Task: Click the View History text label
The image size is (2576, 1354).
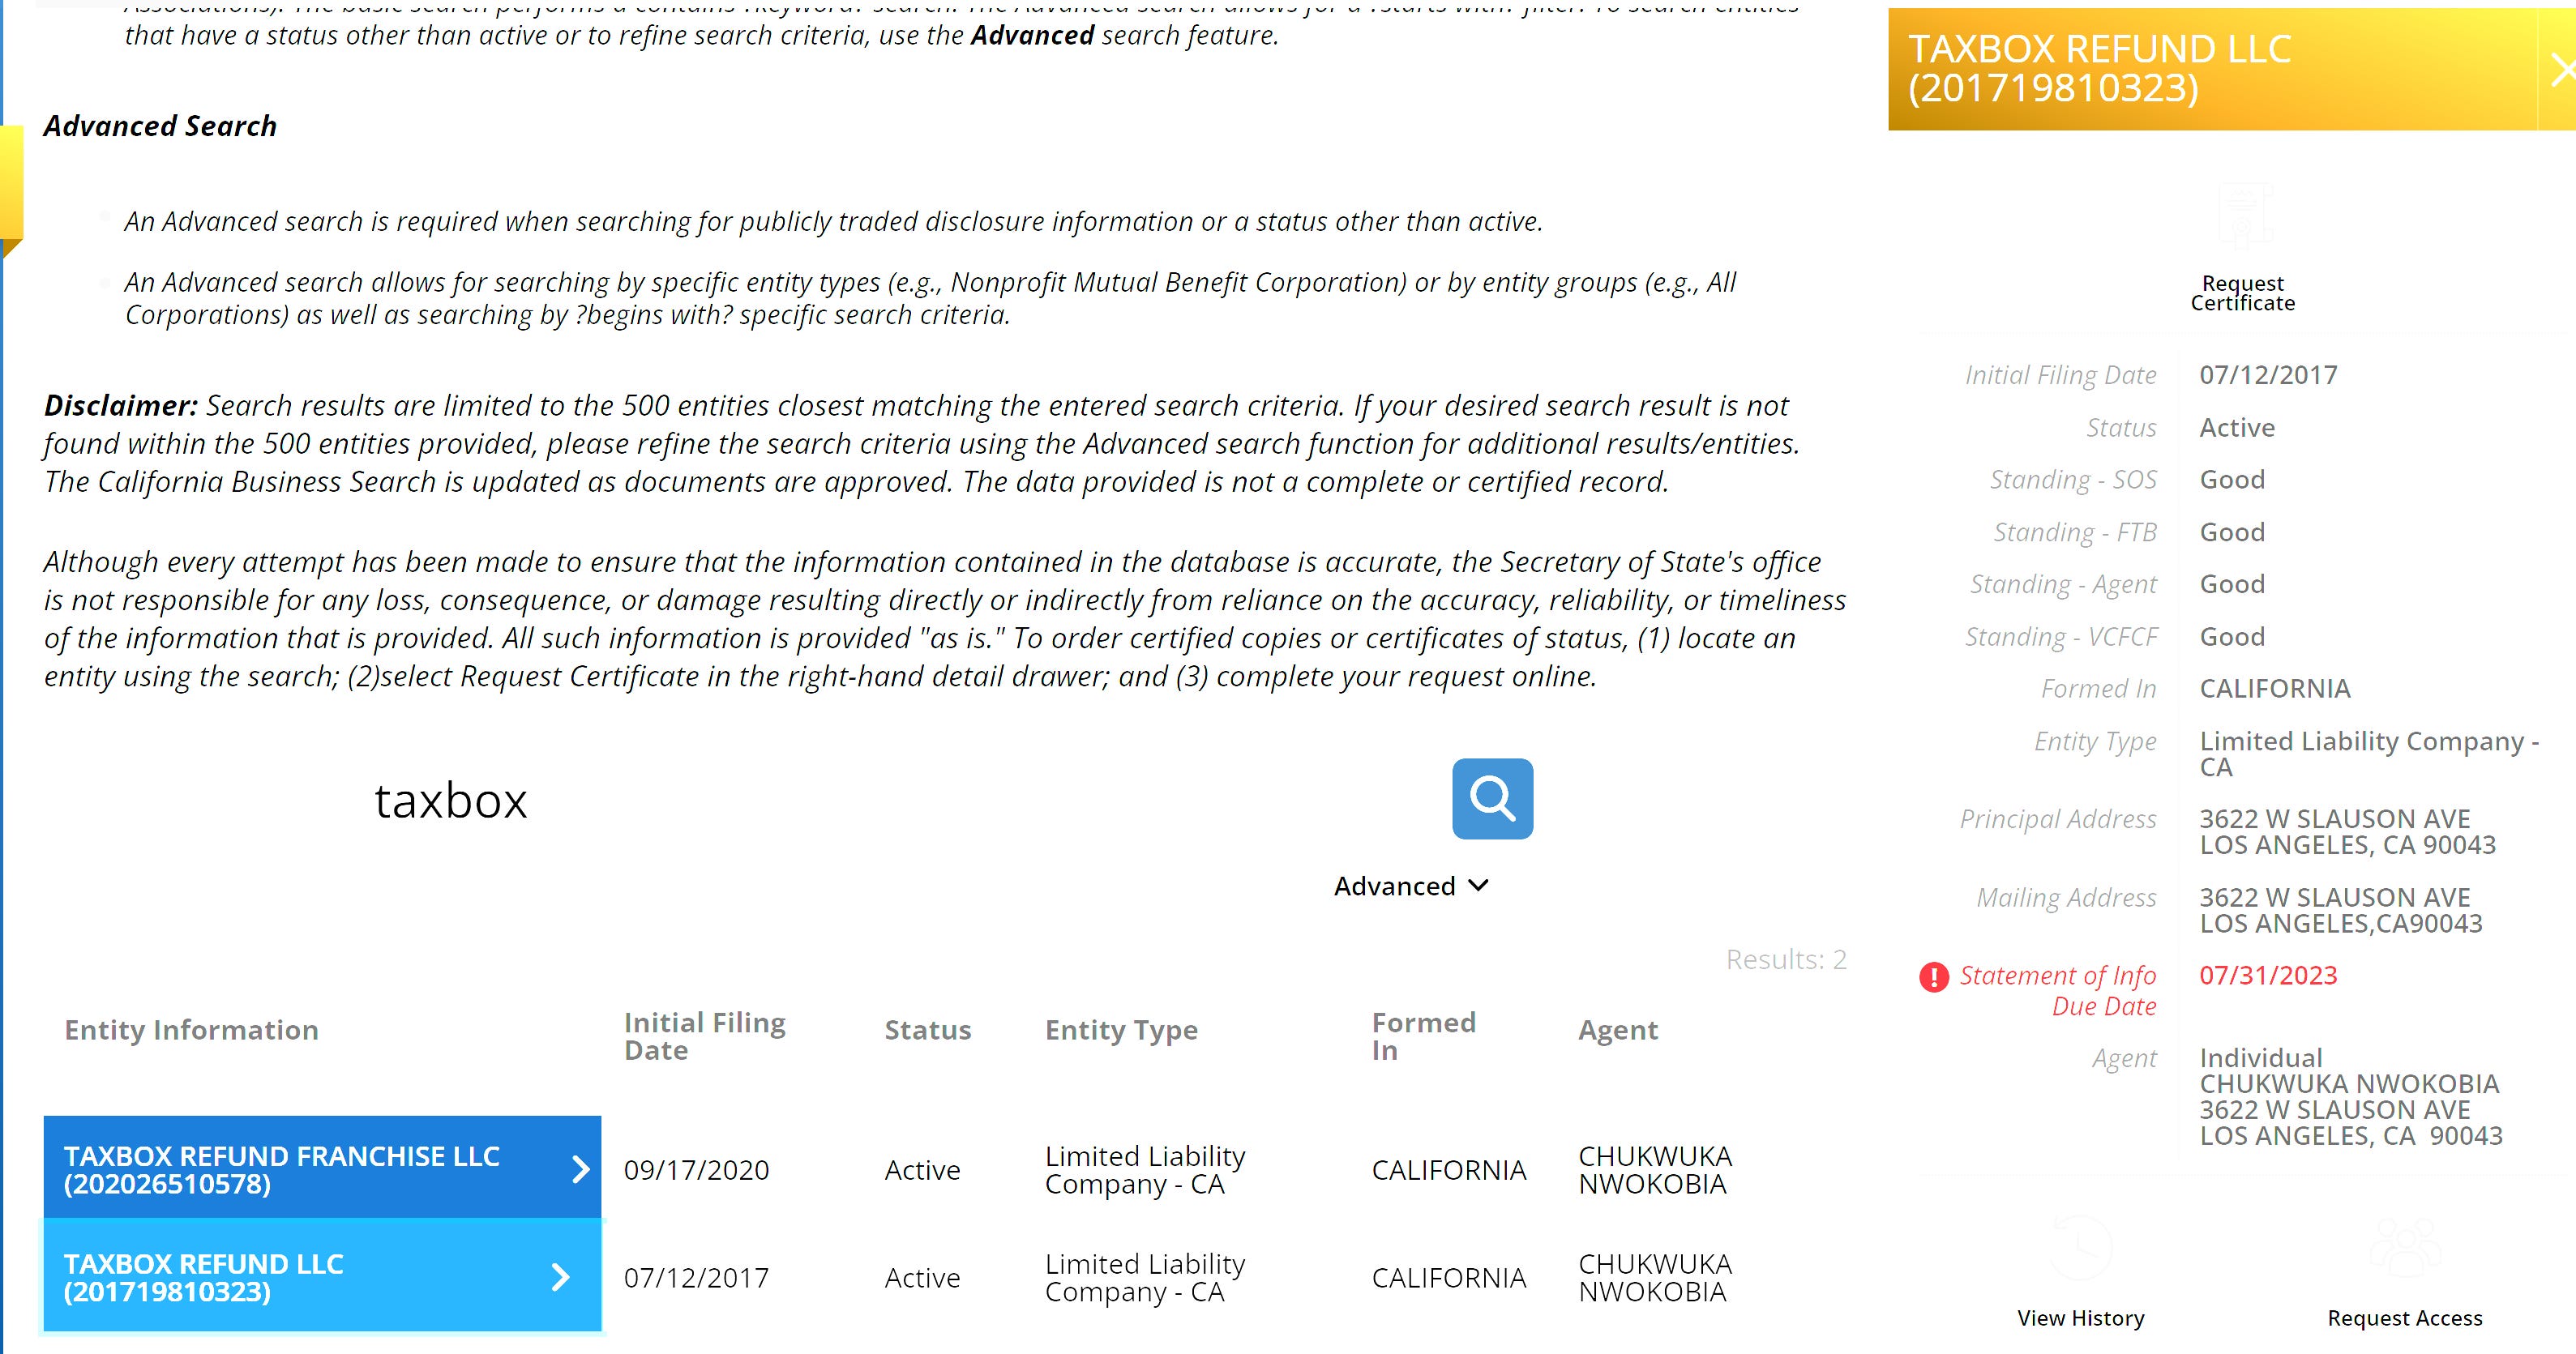Action: pos(2080,1318)
